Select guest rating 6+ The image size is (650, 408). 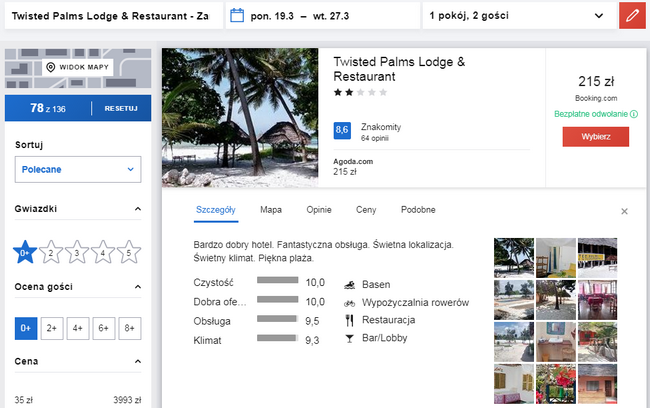(x=104, y=328)
